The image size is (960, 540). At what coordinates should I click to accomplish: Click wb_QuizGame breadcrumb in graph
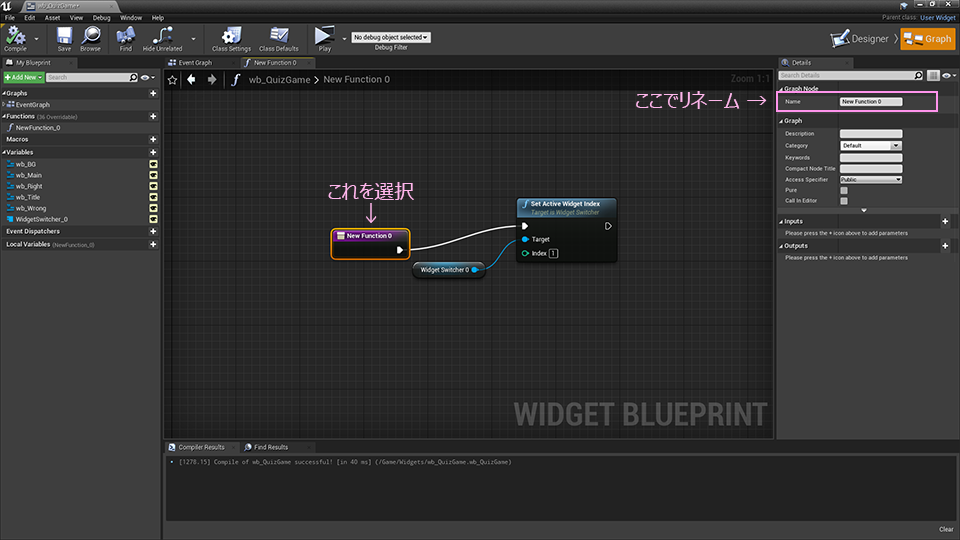(x=279, y=80)
